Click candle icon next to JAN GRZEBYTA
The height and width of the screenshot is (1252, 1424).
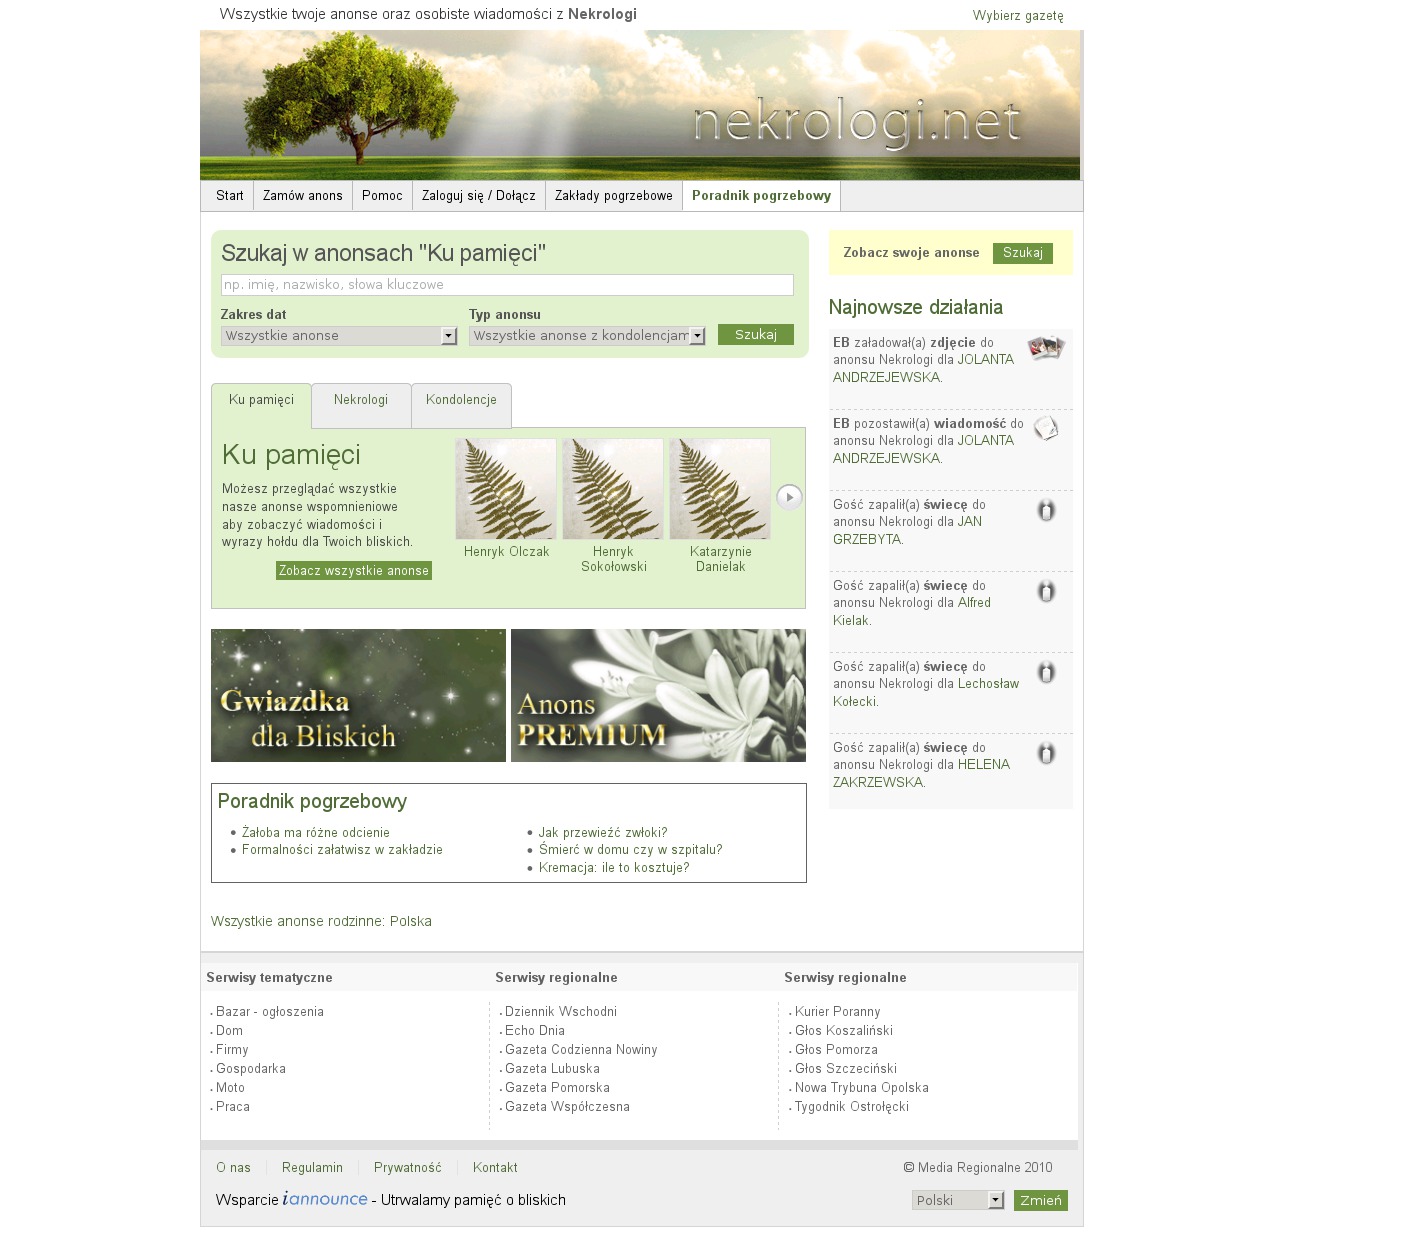tap(1046, 511)
